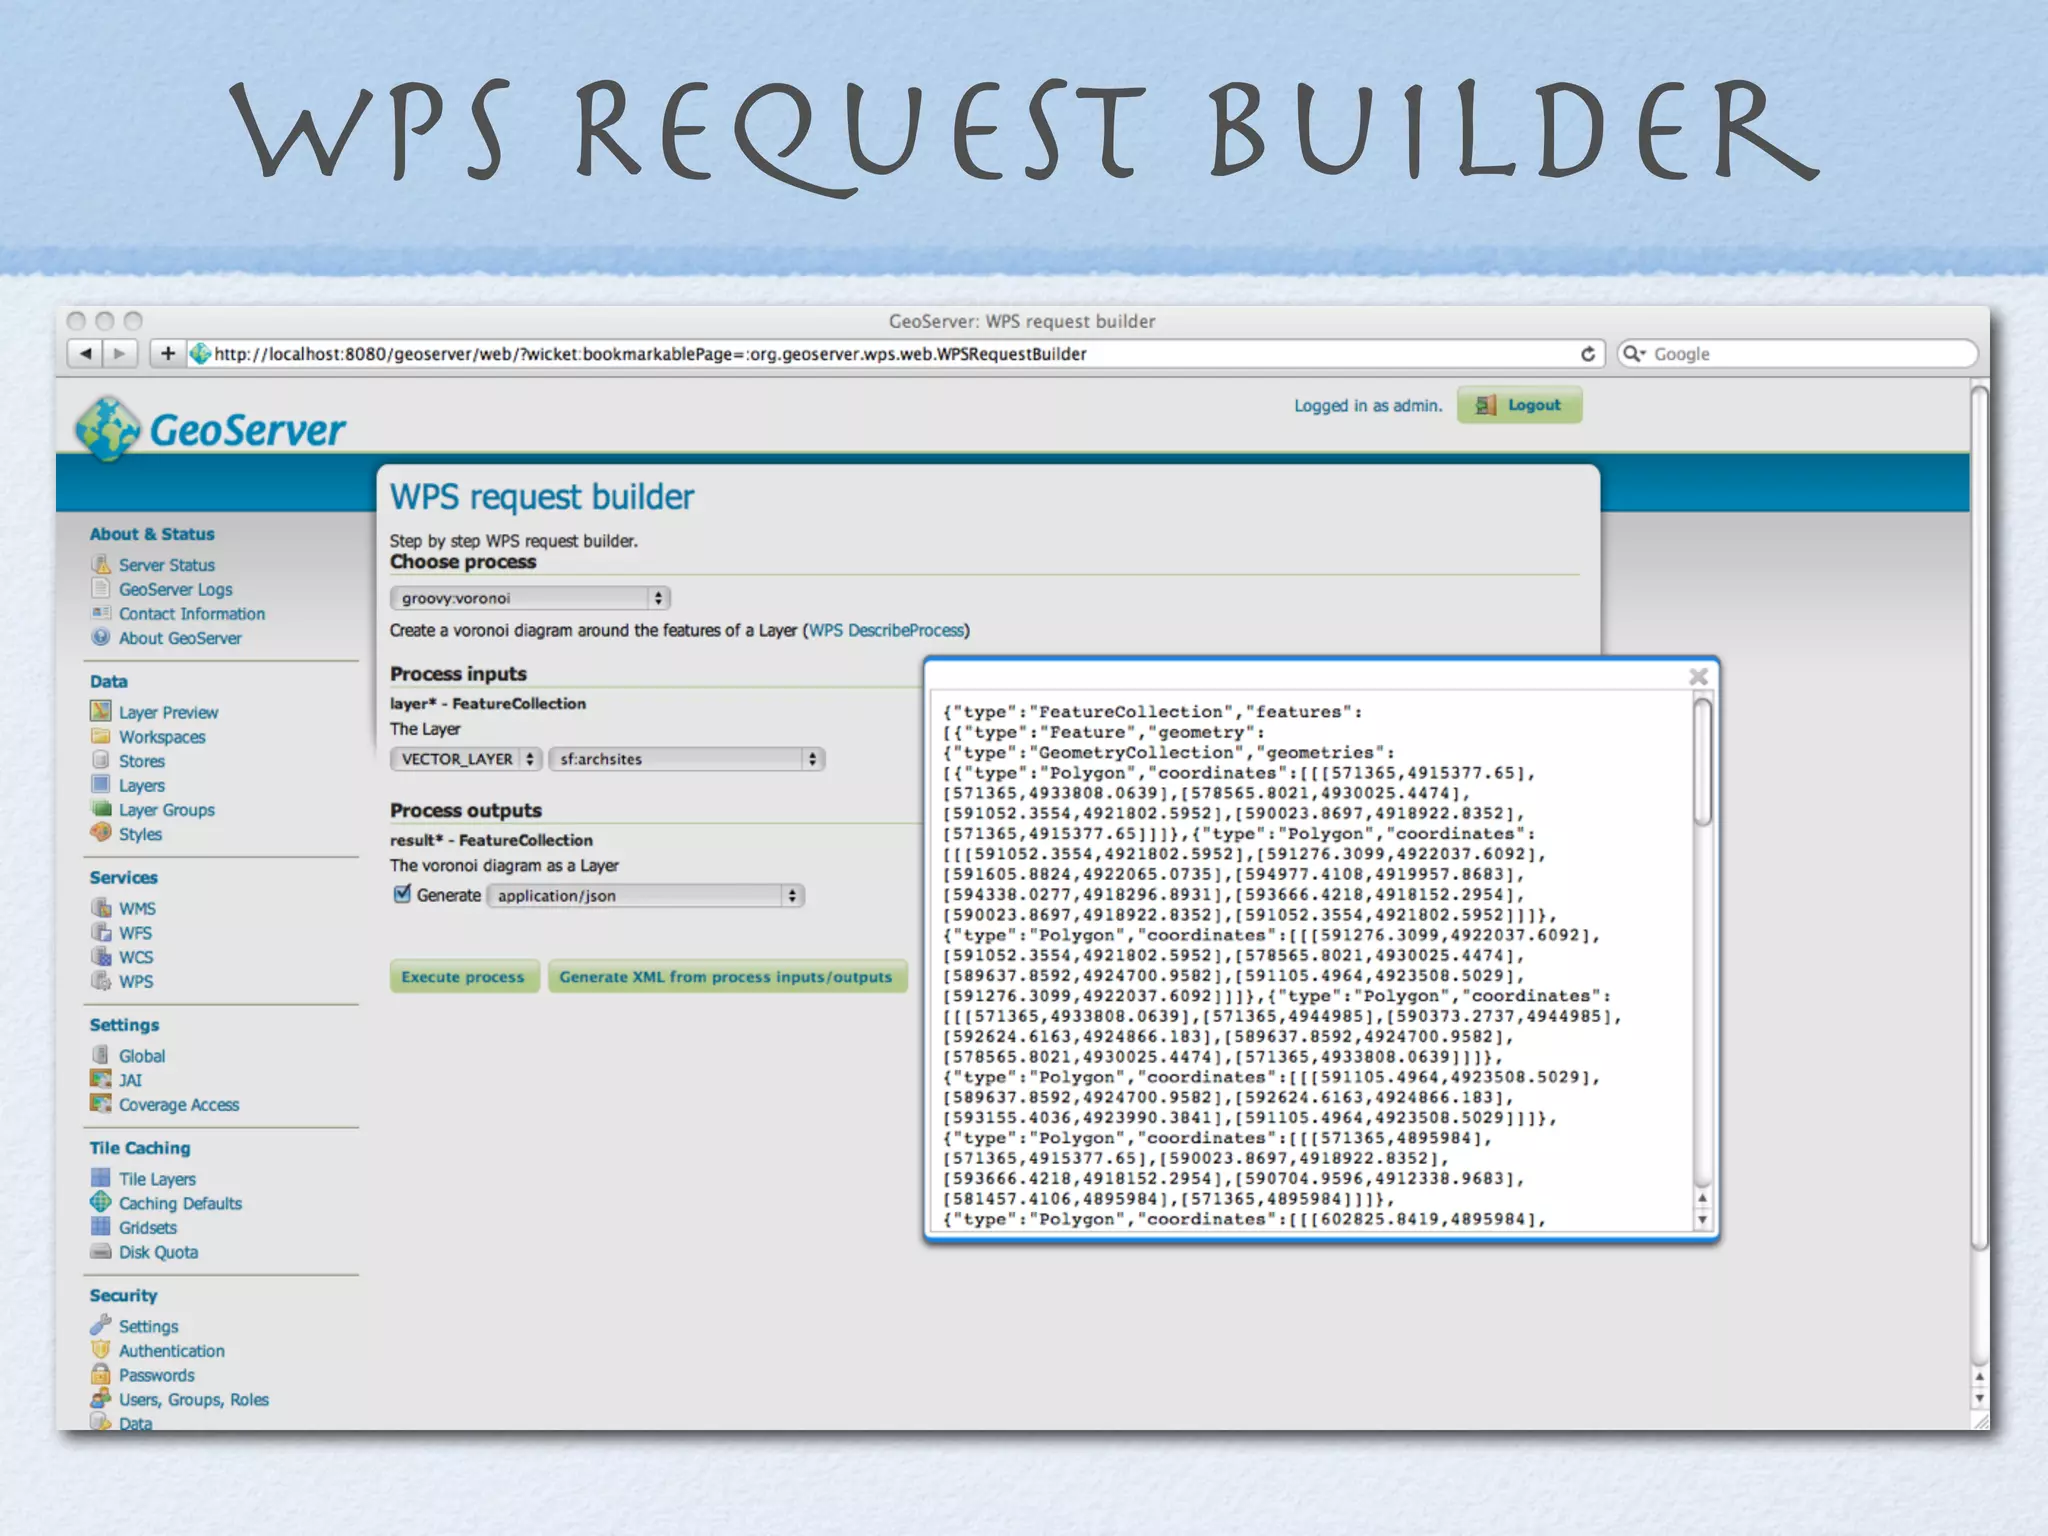The image size is (2048, 1536).
Task: Click the browser reload icon
Action: [x=1587, y=354]
